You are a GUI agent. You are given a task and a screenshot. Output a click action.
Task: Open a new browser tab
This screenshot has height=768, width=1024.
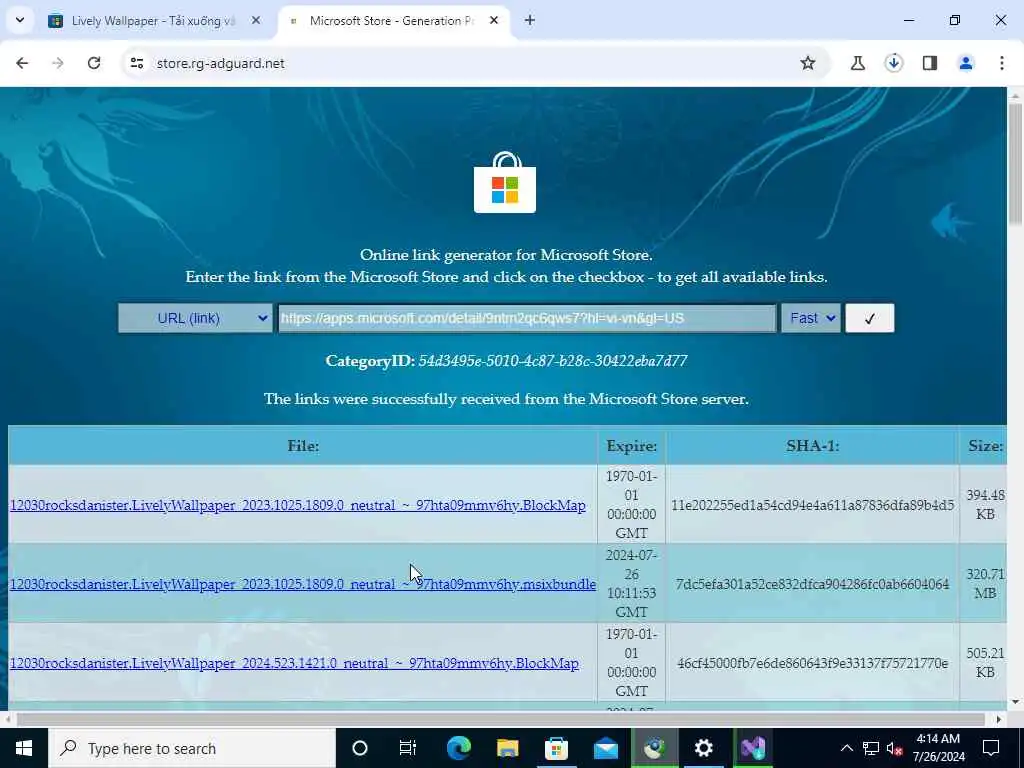point(530,20)
